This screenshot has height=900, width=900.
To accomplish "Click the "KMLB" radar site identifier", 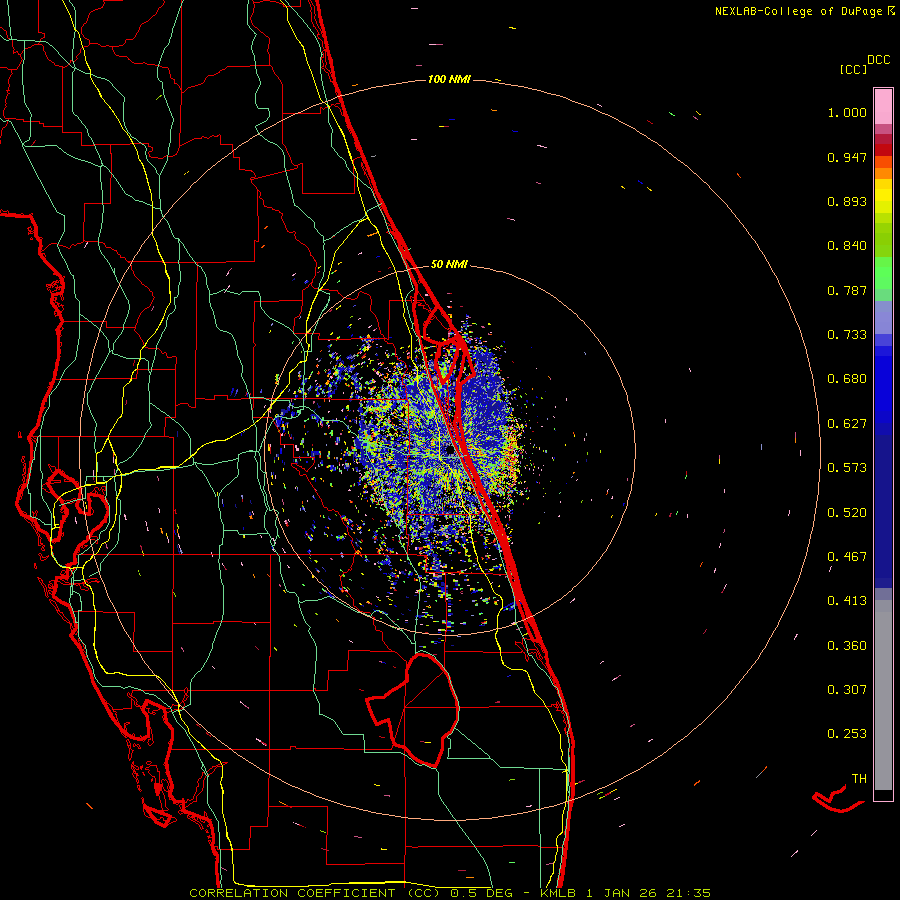I will point(558,893).
